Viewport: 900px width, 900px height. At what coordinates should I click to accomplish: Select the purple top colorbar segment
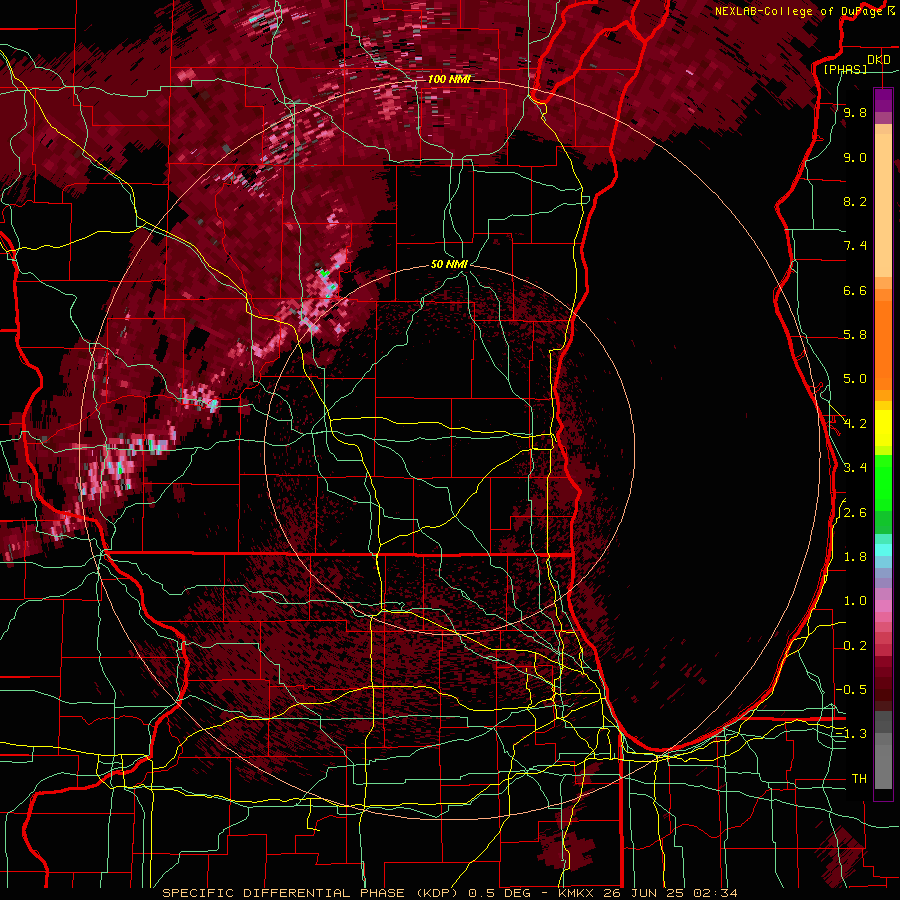[883, 101]
